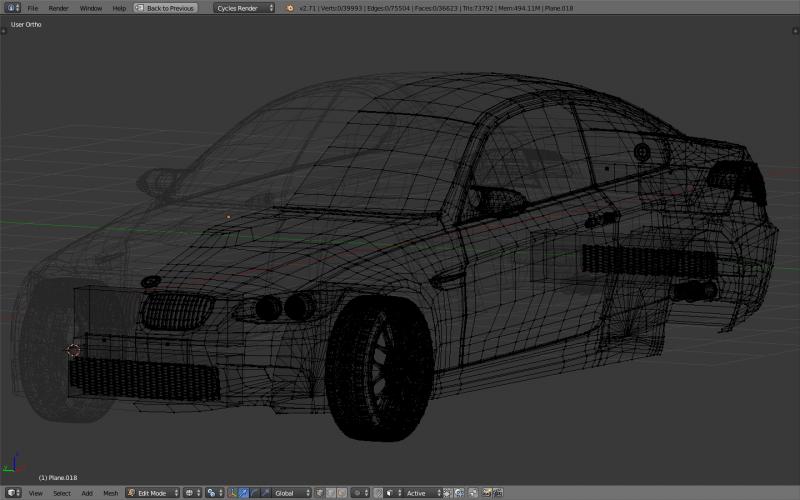
Task: Expand the top-right region toggle plus
Action: [x=795, y=31]
